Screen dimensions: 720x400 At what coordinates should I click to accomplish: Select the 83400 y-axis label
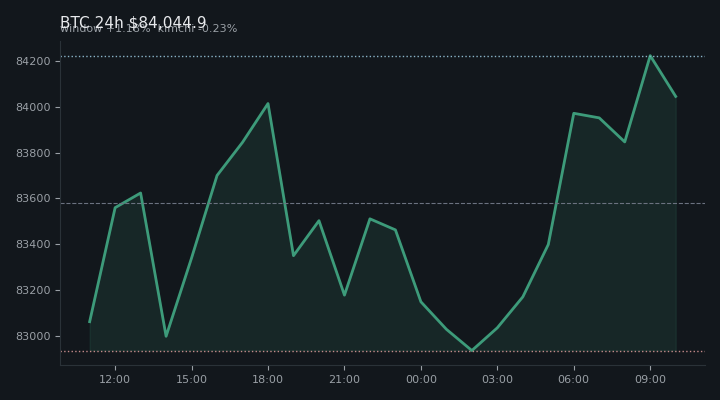point(33,244)
